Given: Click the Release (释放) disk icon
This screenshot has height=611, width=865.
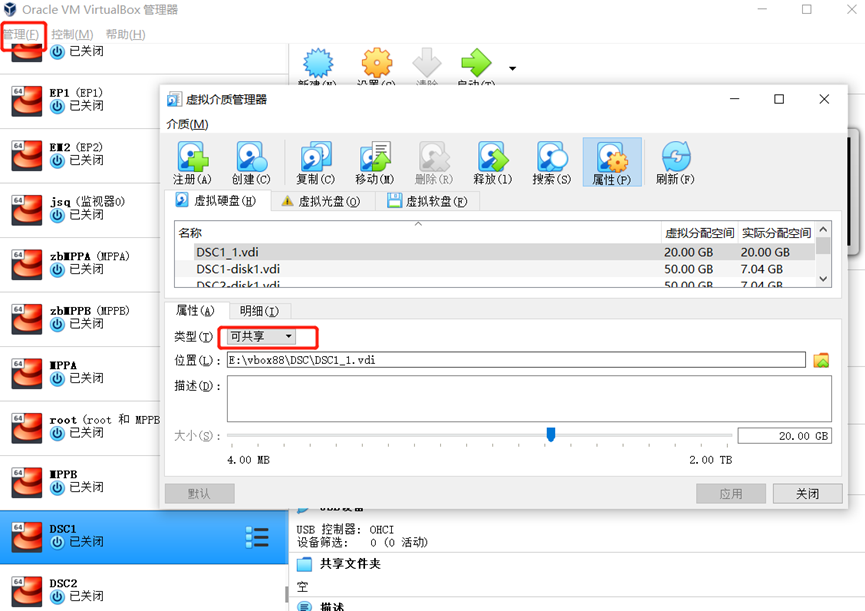Looking at the screenshot, I should 493,157.
